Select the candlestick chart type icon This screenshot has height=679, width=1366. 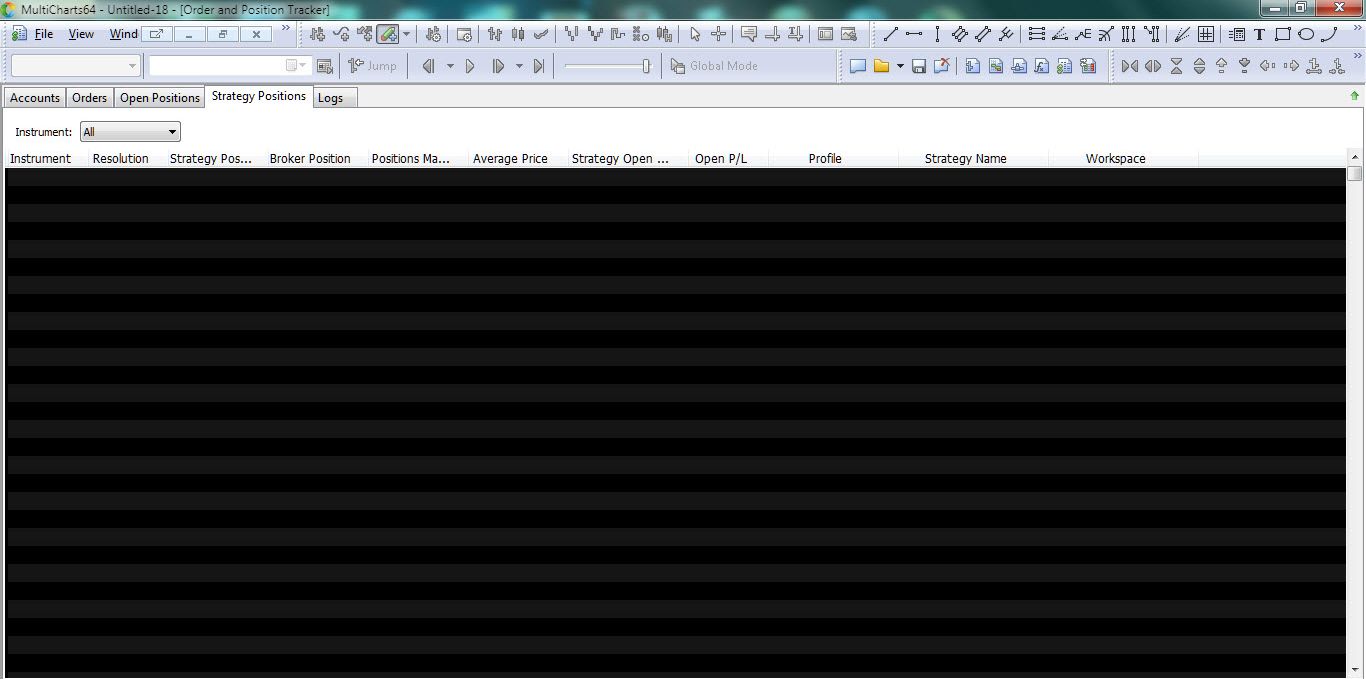(518, 34)
